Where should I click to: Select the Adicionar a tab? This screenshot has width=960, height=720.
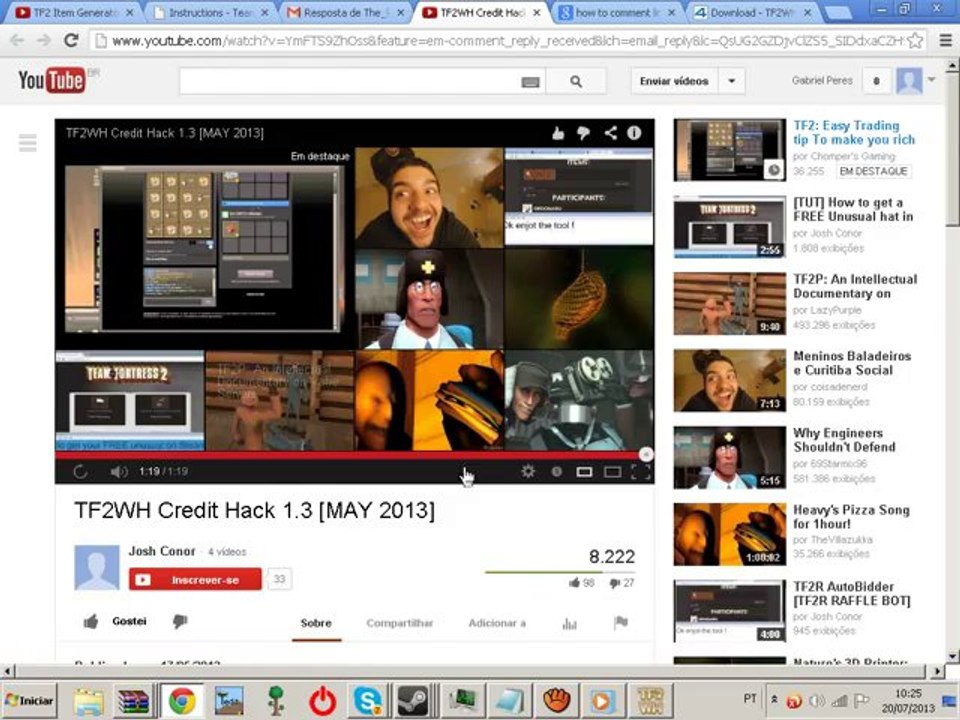click(x=497, y=623)
